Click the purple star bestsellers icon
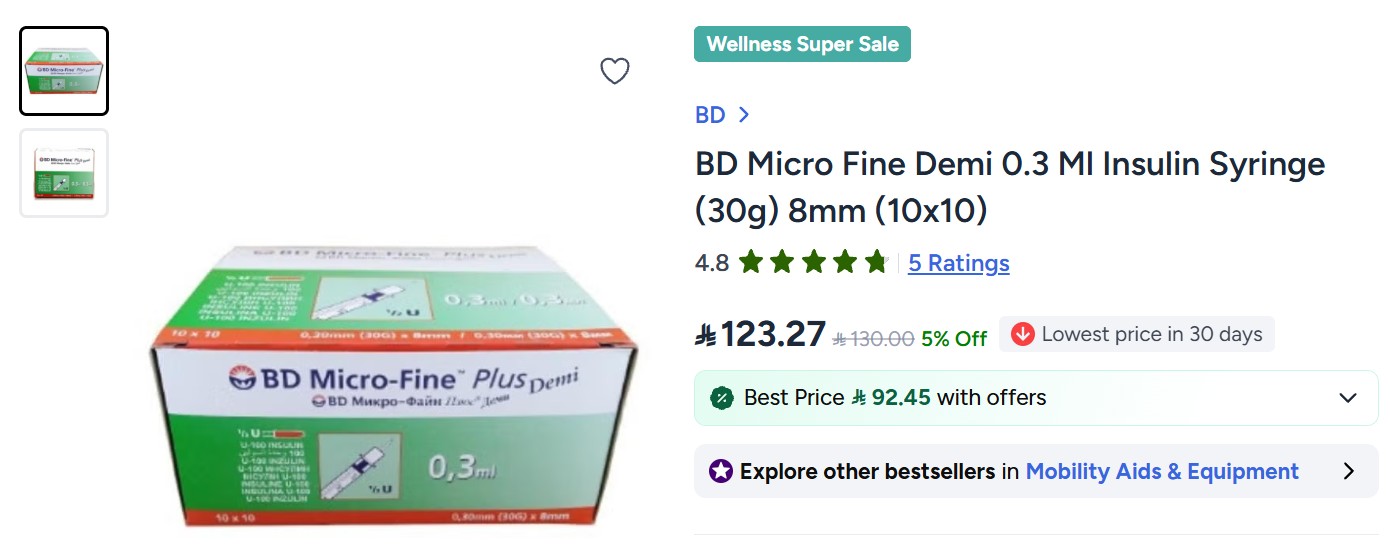 click(721, 471)
